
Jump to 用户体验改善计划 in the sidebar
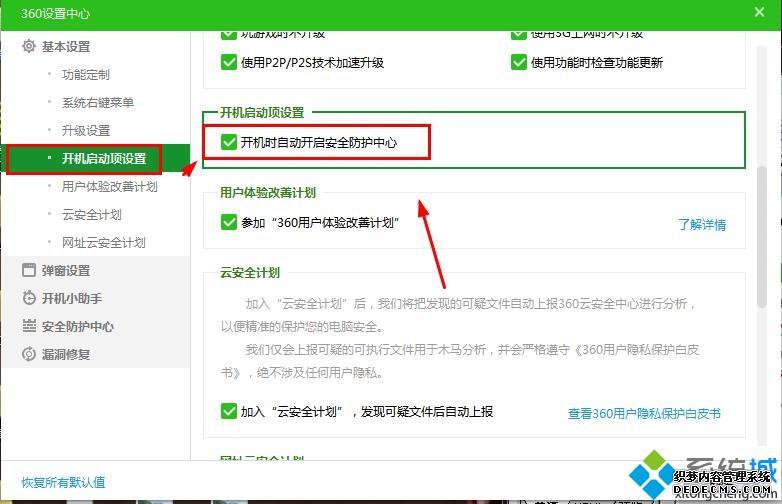click(x=109, y=186)
